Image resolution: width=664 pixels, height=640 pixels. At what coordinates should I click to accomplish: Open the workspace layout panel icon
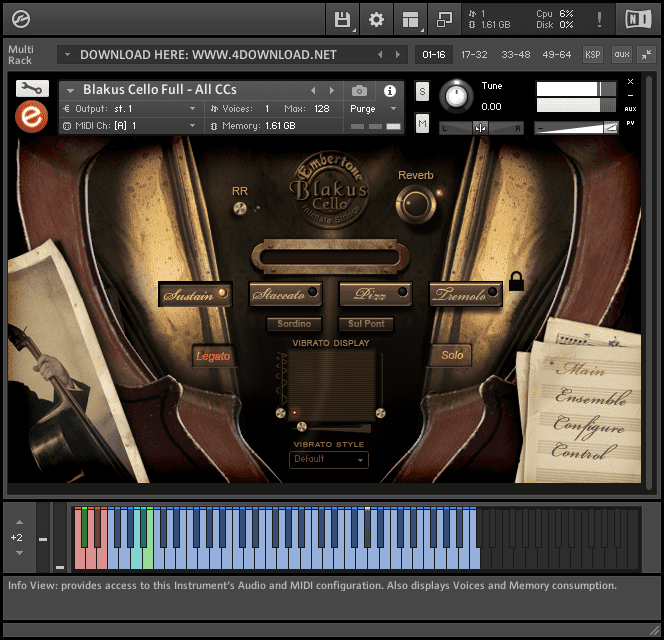pyautogui.click(x=410, y=19)
